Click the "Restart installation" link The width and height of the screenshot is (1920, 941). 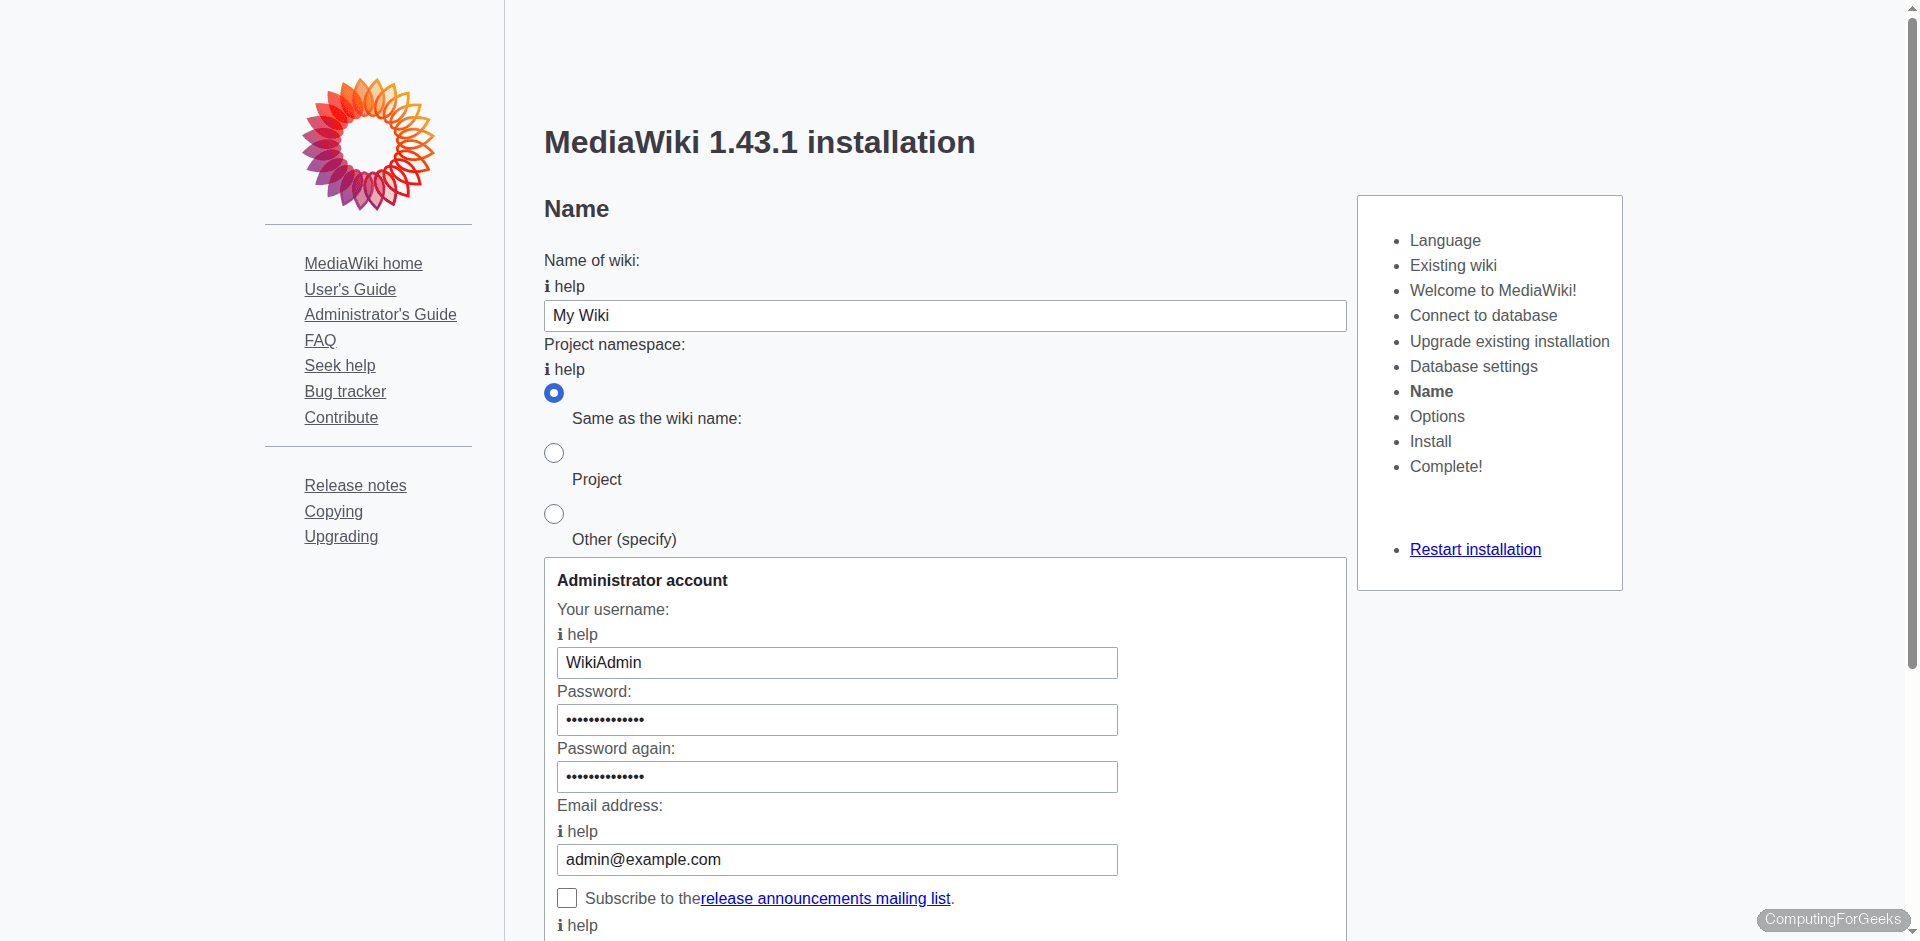[1475, 549]
